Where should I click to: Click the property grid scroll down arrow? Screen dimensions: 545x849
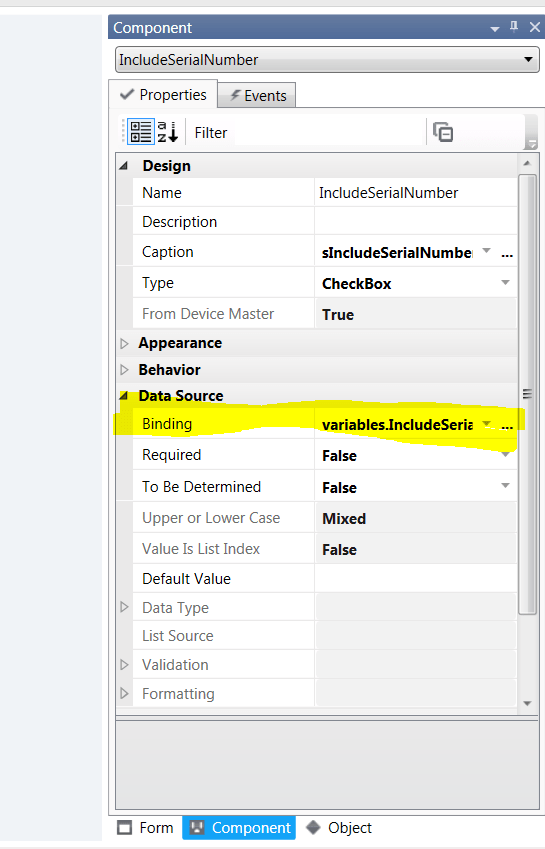(x=527, y=703)
